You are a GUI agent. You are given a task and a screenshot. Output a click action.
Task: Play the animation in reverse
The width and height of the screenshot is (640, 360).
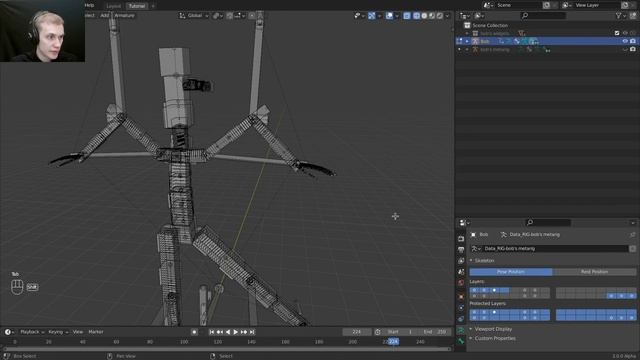pos(228,332)
